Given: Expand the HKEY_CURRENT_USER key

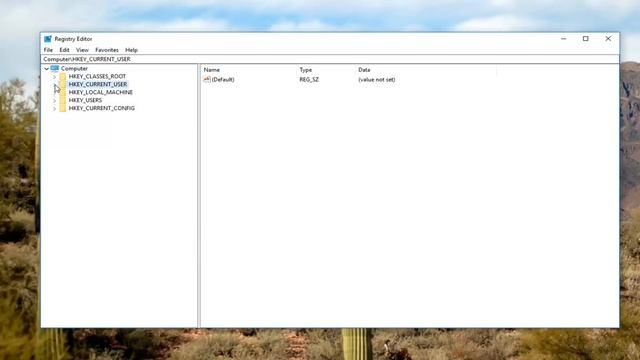Looking at the screenshot, I should (54, 84).
